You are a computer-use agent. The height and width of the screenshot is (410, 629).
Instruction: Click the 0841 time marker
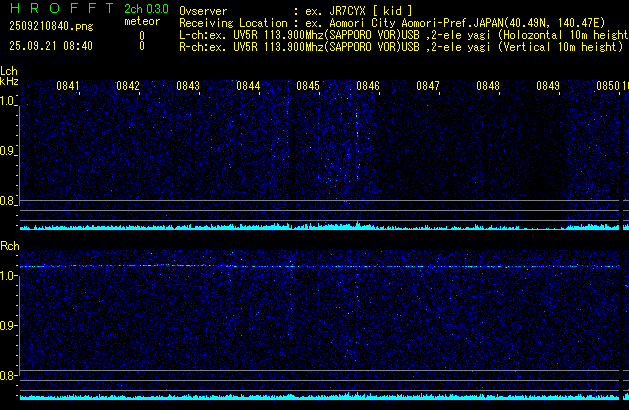click(68, 86)
